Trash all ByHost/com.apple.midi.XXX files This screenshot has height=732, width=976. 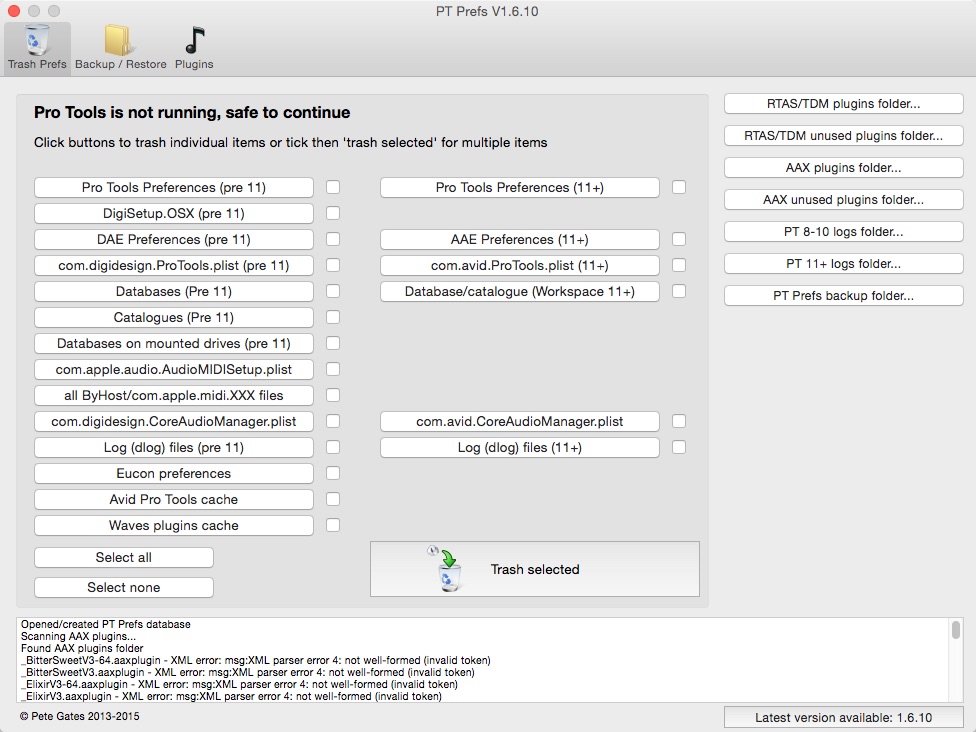(x=174, y=395)
